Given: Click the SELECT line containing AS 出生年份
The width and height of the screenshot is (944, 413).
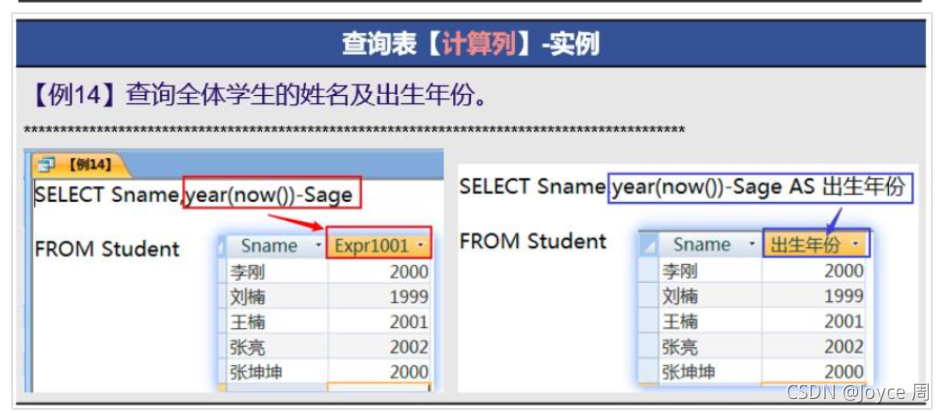Looking at the screenshot, I should [682, 187].
